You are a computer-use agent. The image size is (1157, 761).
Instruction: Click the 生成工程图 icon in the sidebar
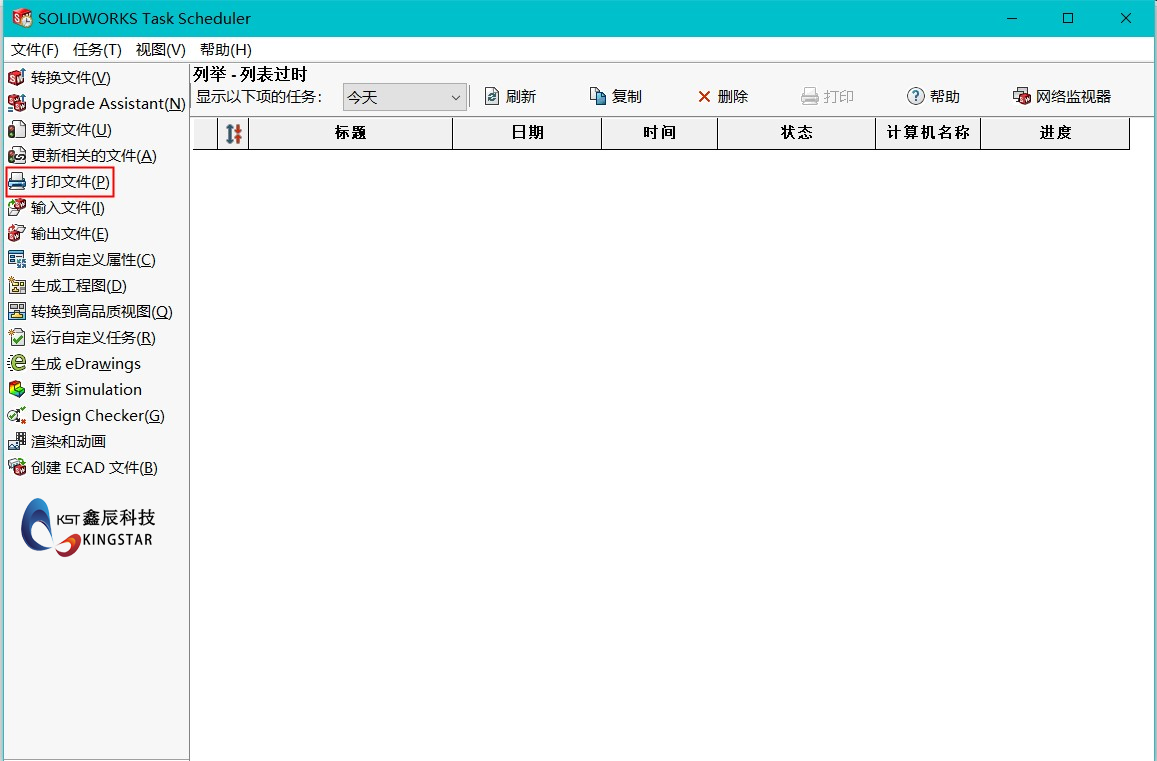(x=16, y=286)
